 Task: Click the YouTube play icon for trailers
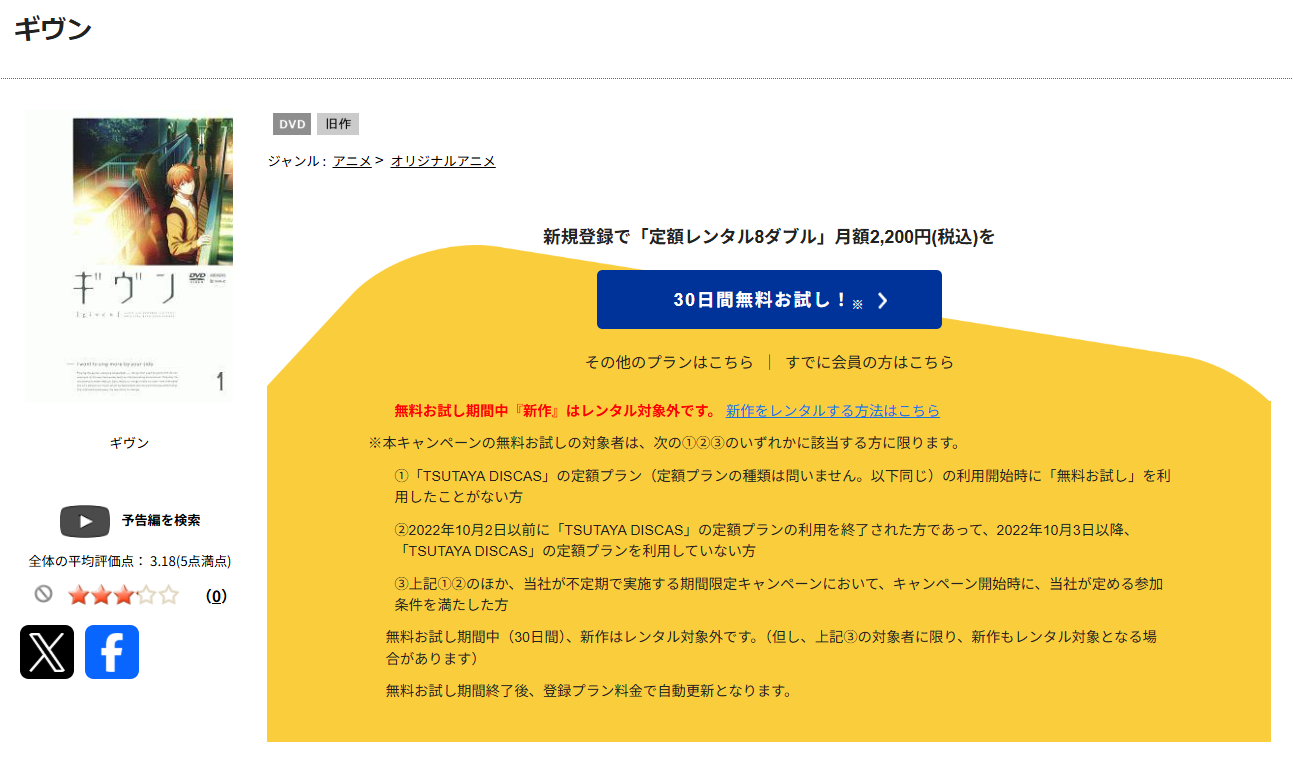(x=84, y=521)
